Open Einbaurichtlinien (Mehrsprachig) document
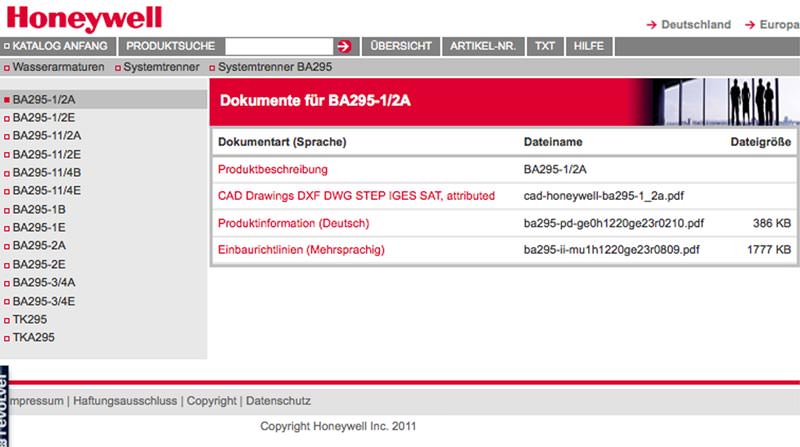This screenshot has height=447, width=800. [x=301, y=250]
